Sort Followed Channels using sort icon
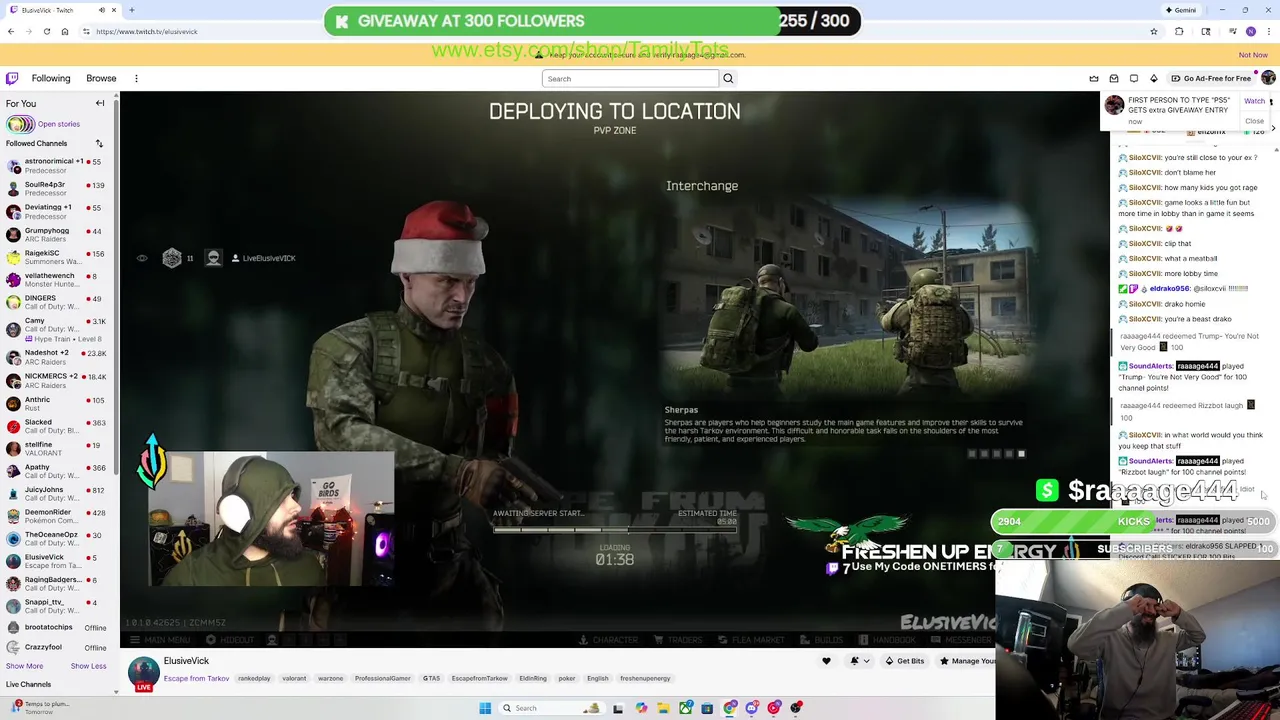The image size is (1280, 720). tap(99, 143)
